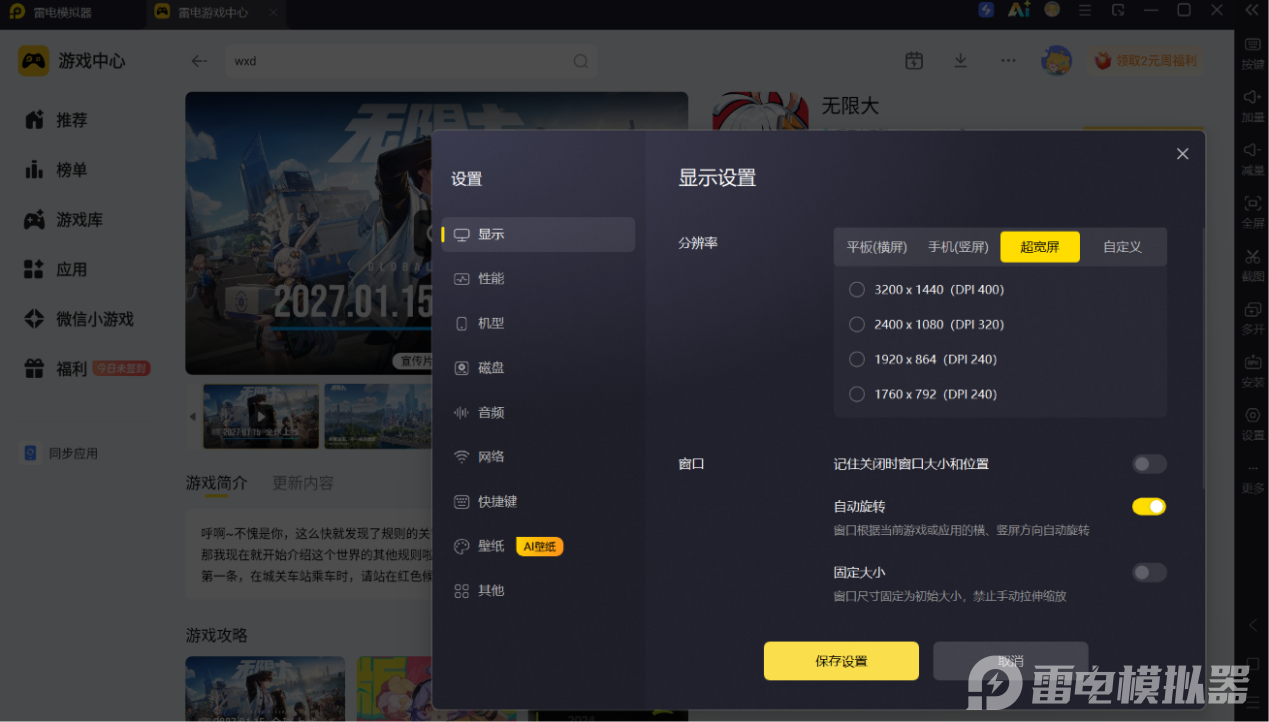Enable the 固定大小 switch

1149,573
